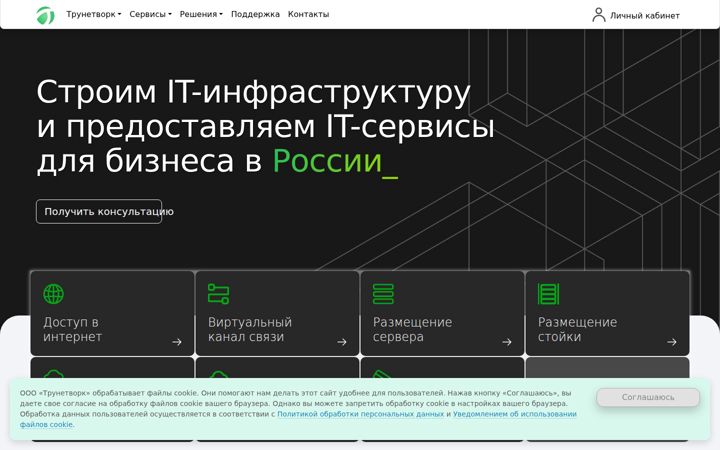This screenshot has height=450, width=720.
Task: Click the rack icon in Размещение стойки
Action: [x=548, y=294]
